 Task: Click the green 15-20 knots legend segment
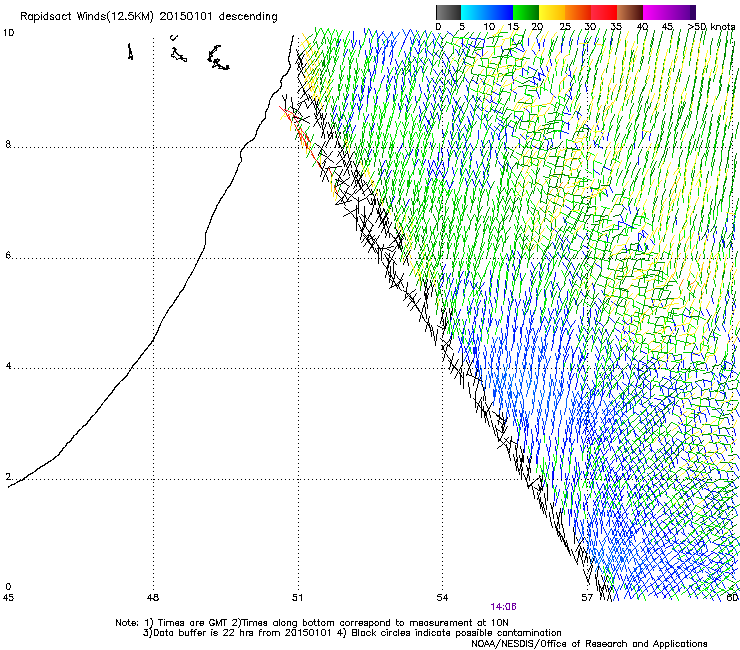pos(526,12)
